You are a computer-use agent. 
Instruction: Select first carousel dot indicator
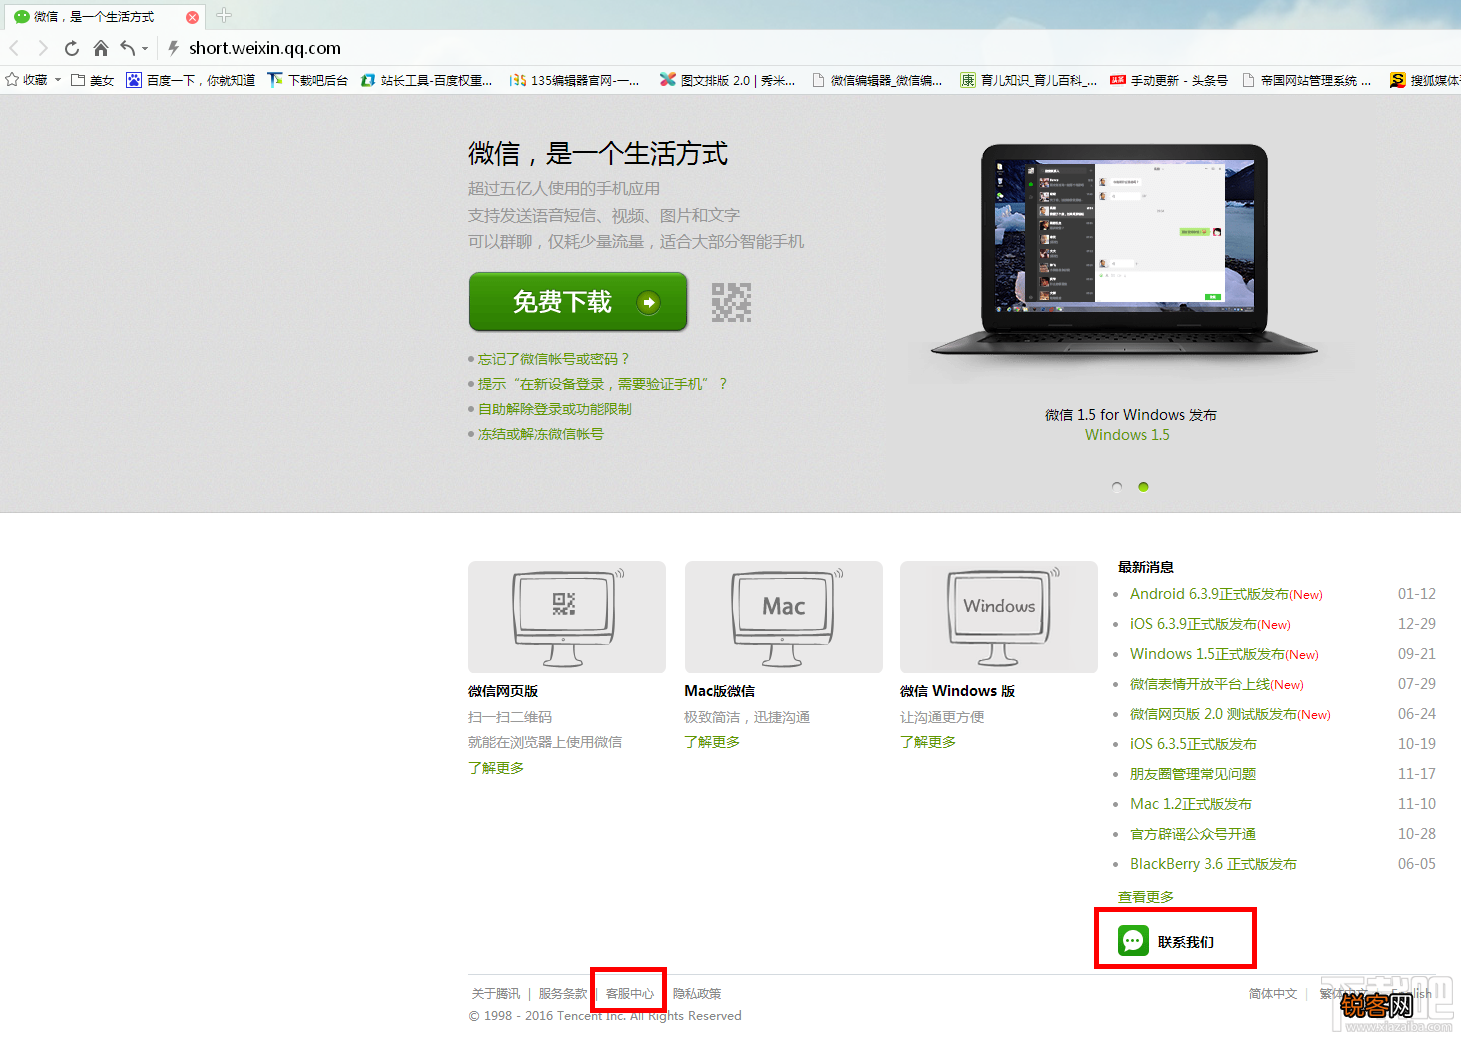point(1117,487)
